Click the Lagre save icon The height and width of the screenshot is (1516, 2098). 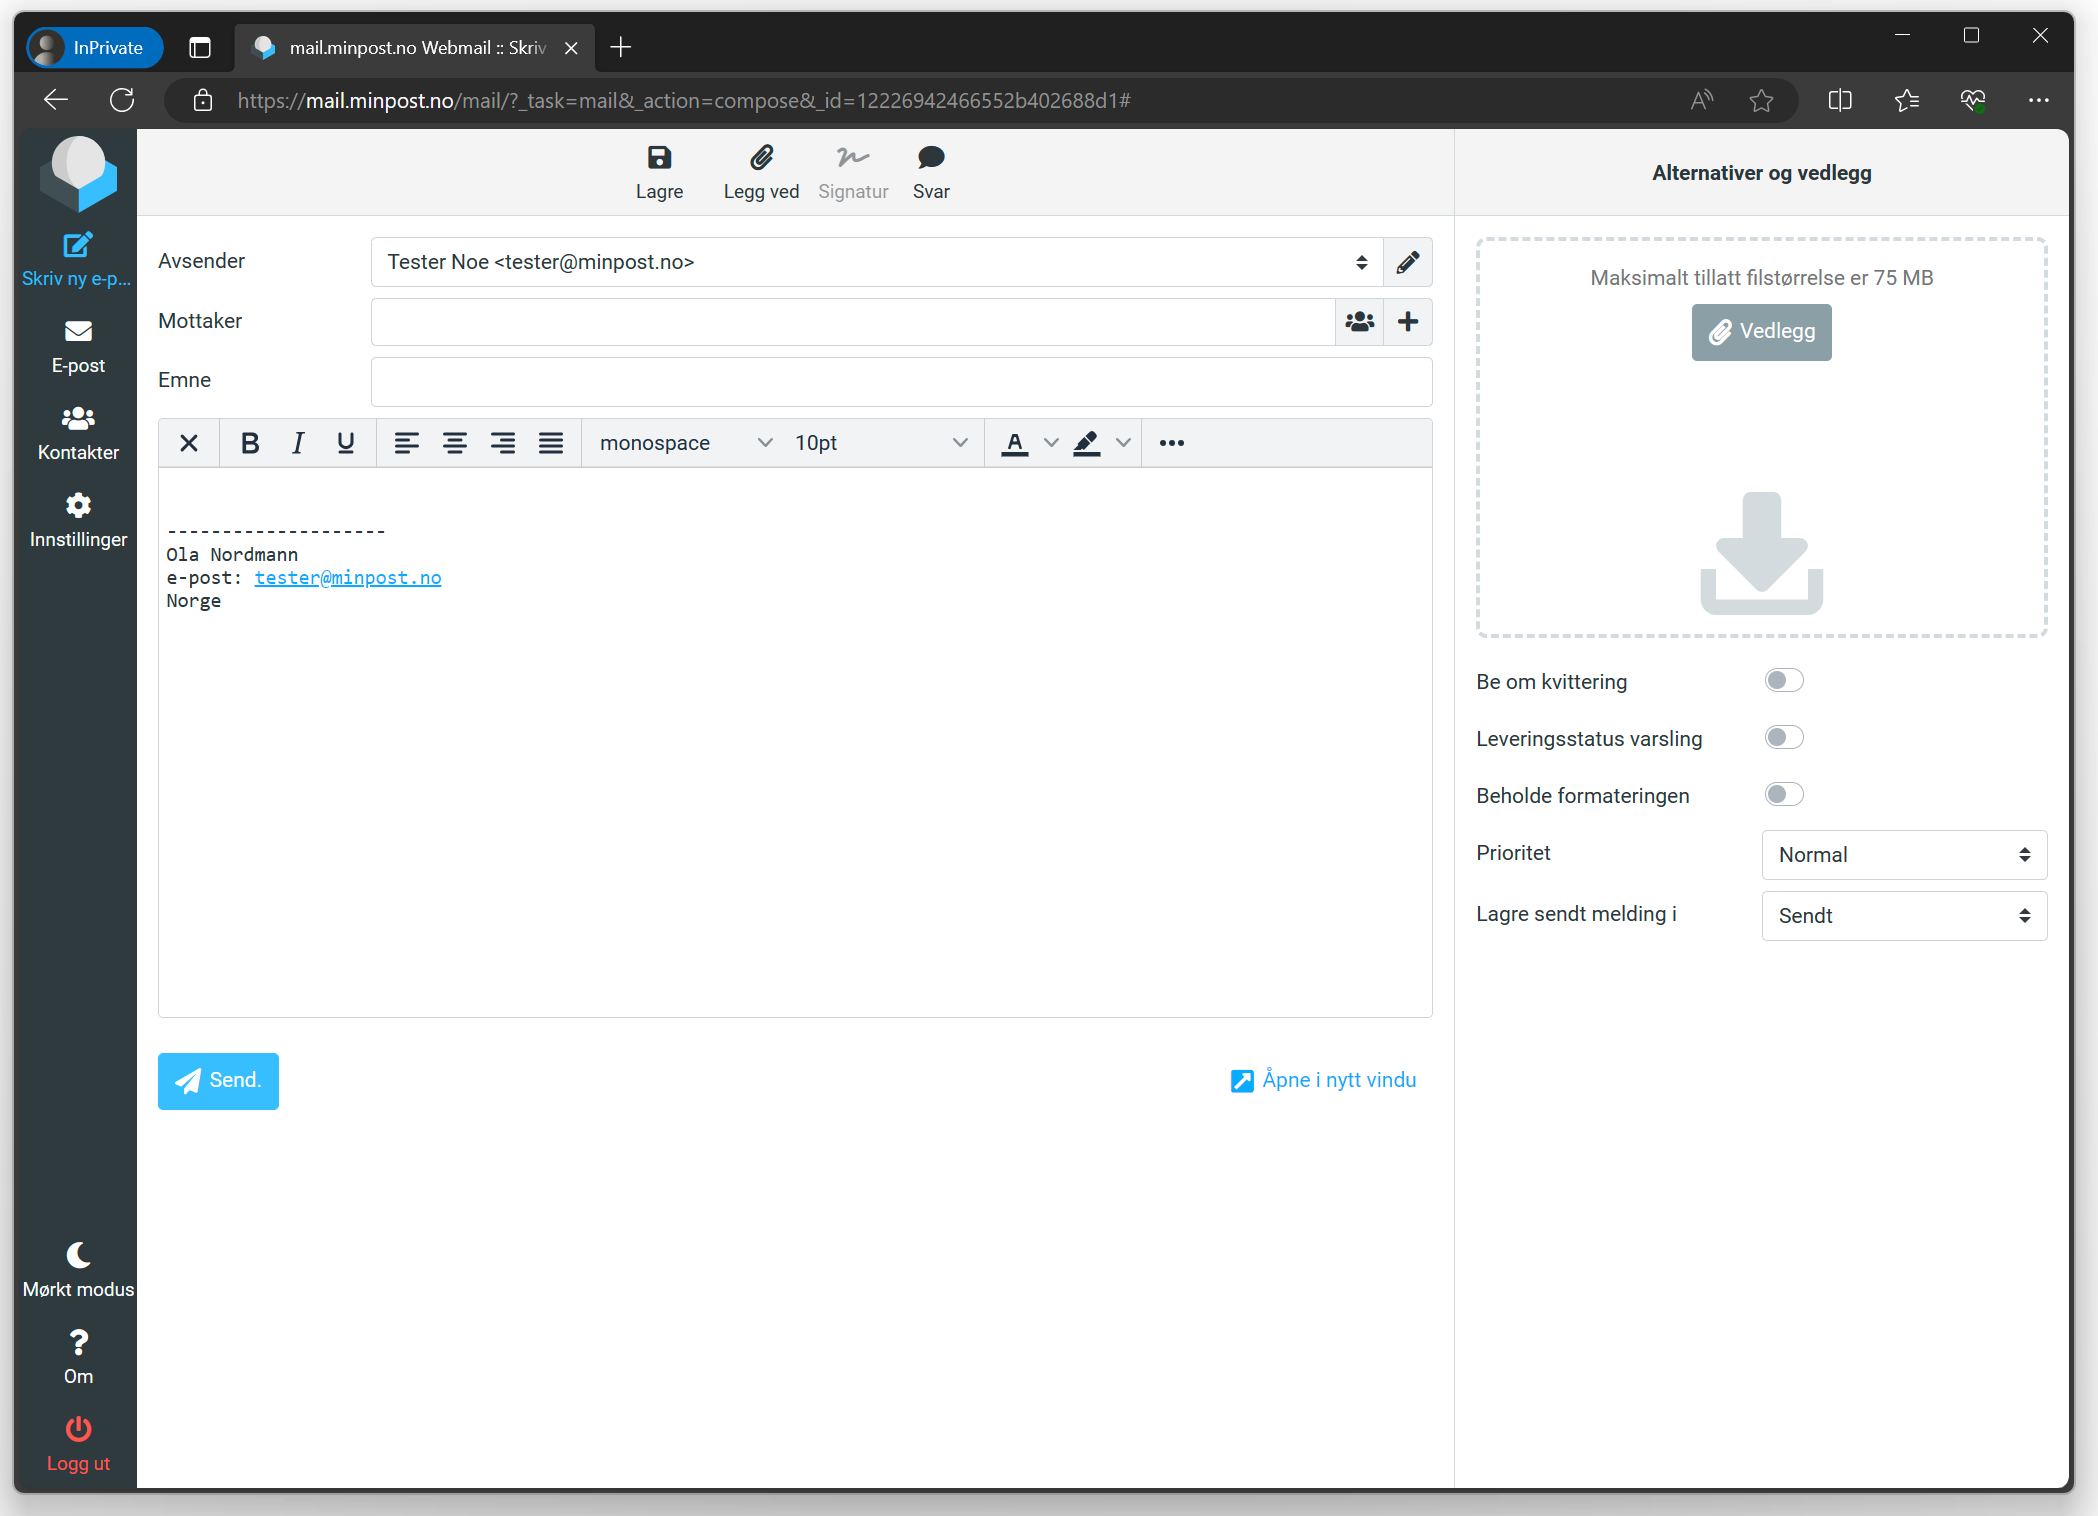pos(659,158)
